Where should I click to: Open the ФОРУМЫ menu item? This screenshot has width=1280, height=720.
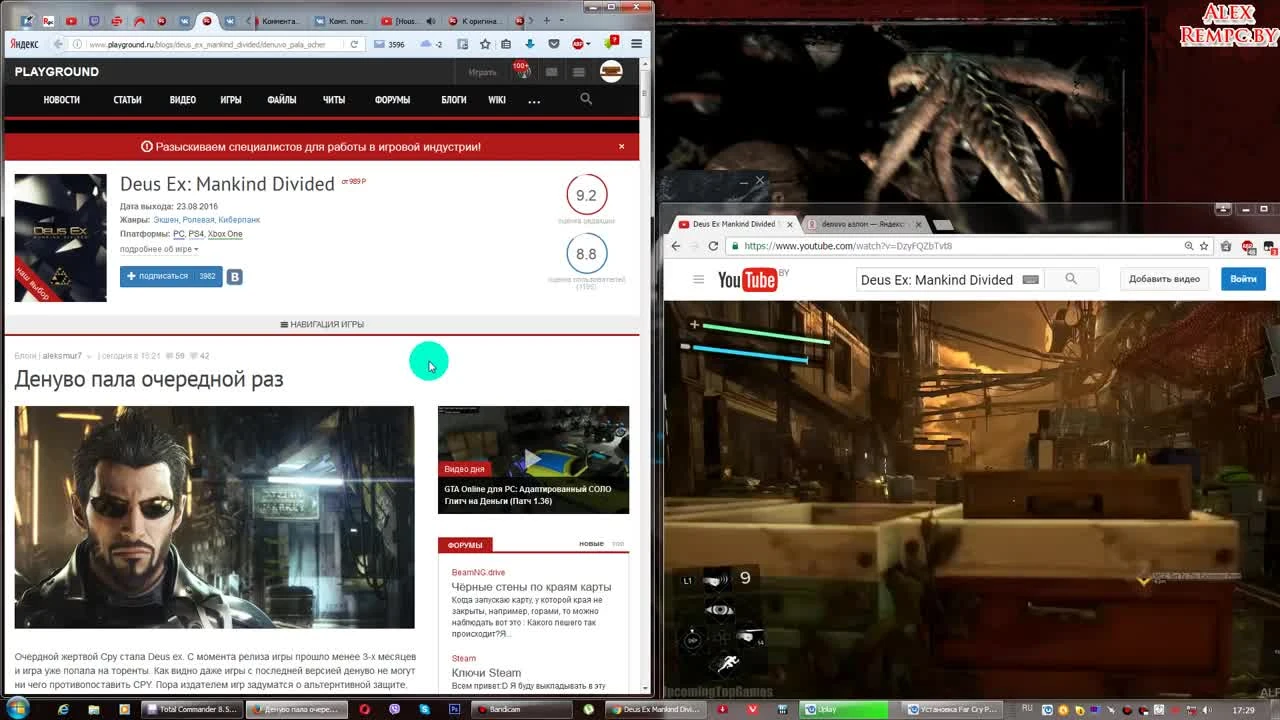[392, 99]
